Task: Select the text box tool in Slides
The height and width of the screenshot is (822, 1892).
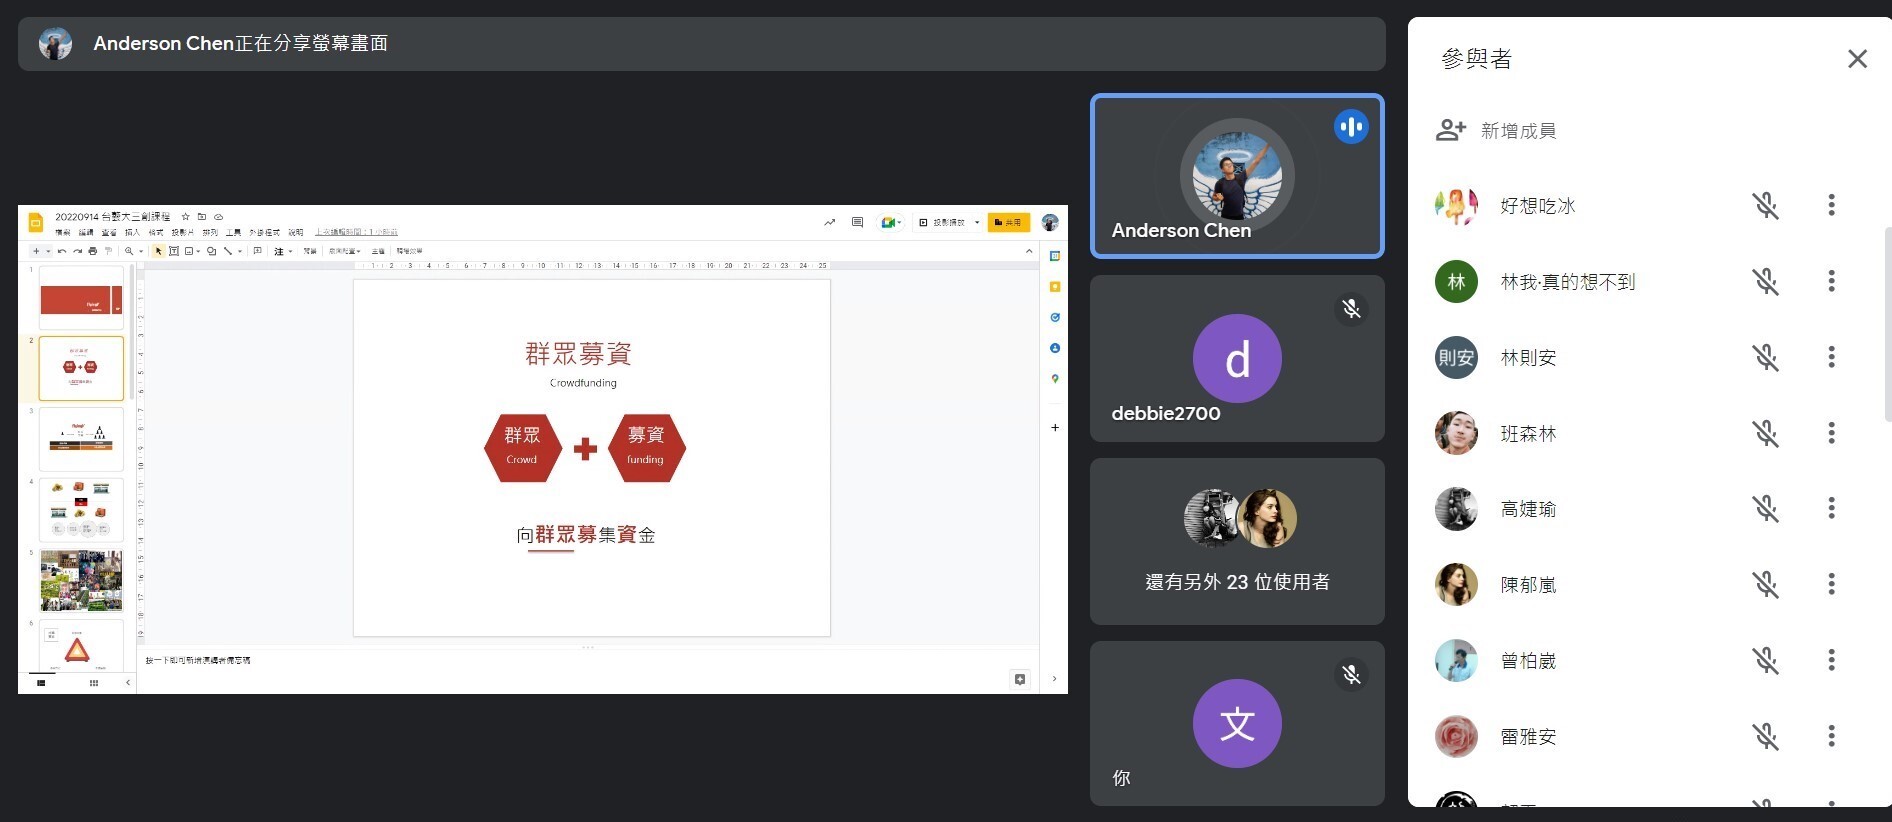Action: click(x=174, y=251)
